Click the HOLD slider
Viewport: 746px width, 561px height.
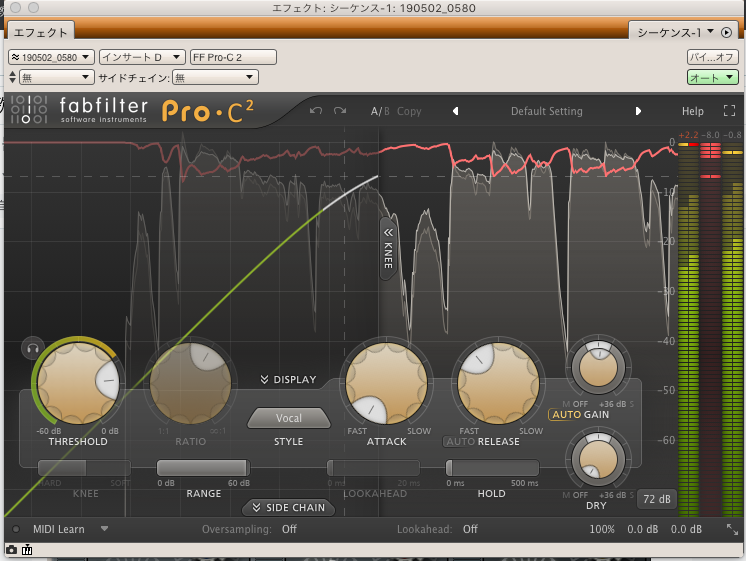click(x=492, y=468)
